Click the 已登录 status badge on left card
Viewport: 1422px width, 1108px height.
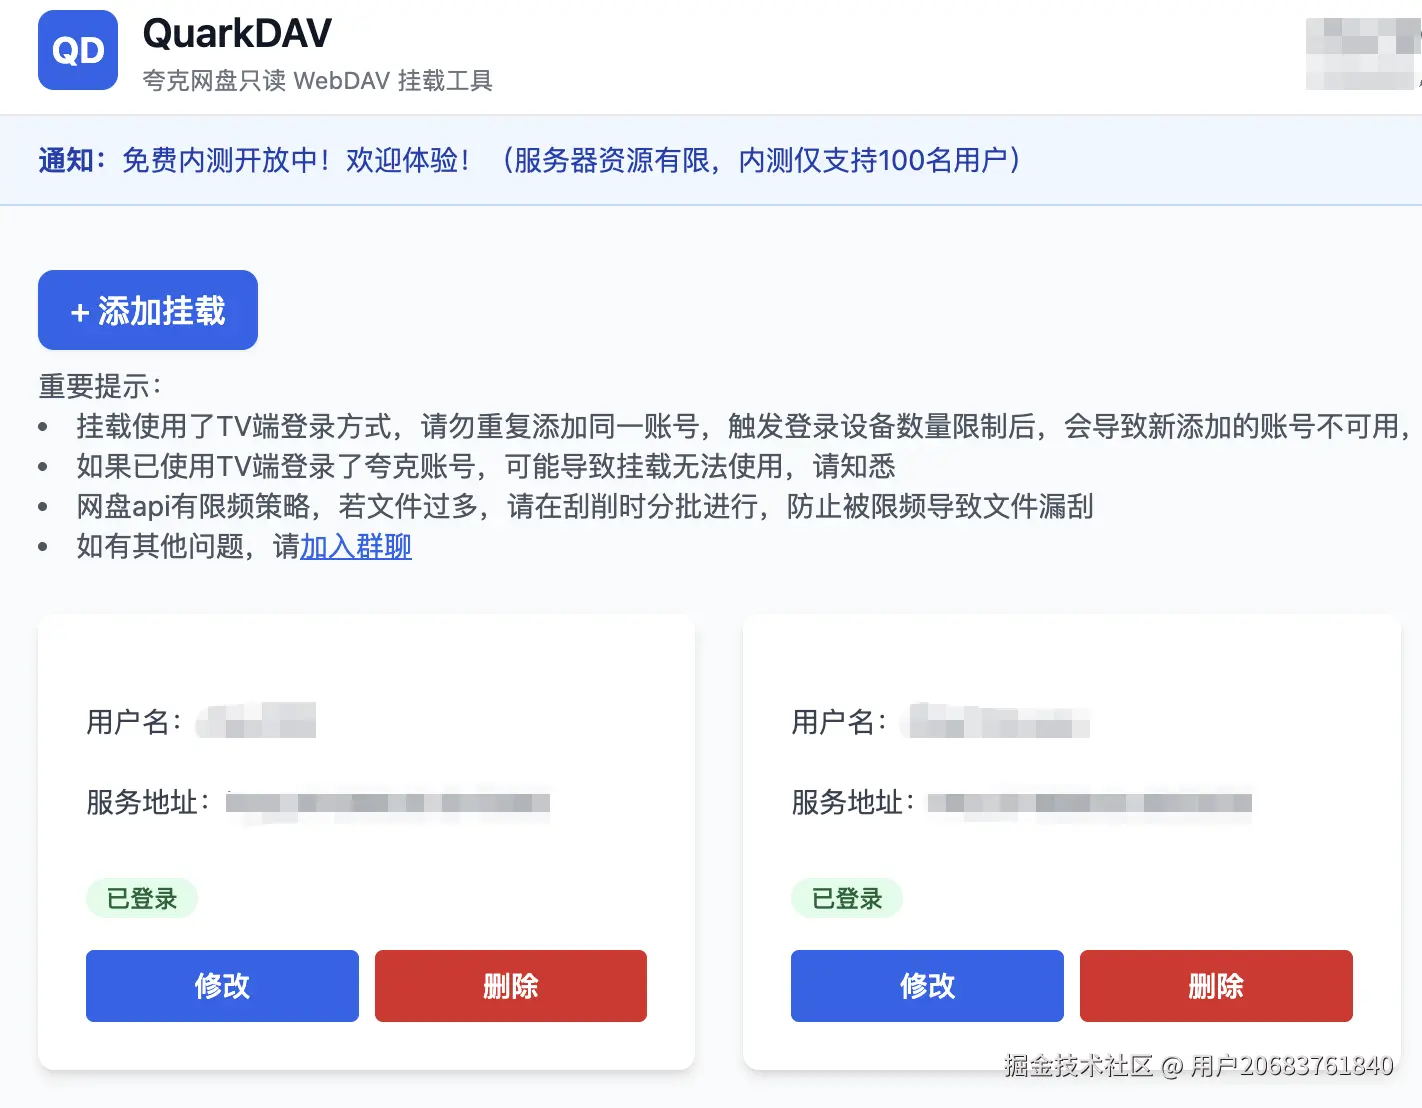tap(141, 898)
